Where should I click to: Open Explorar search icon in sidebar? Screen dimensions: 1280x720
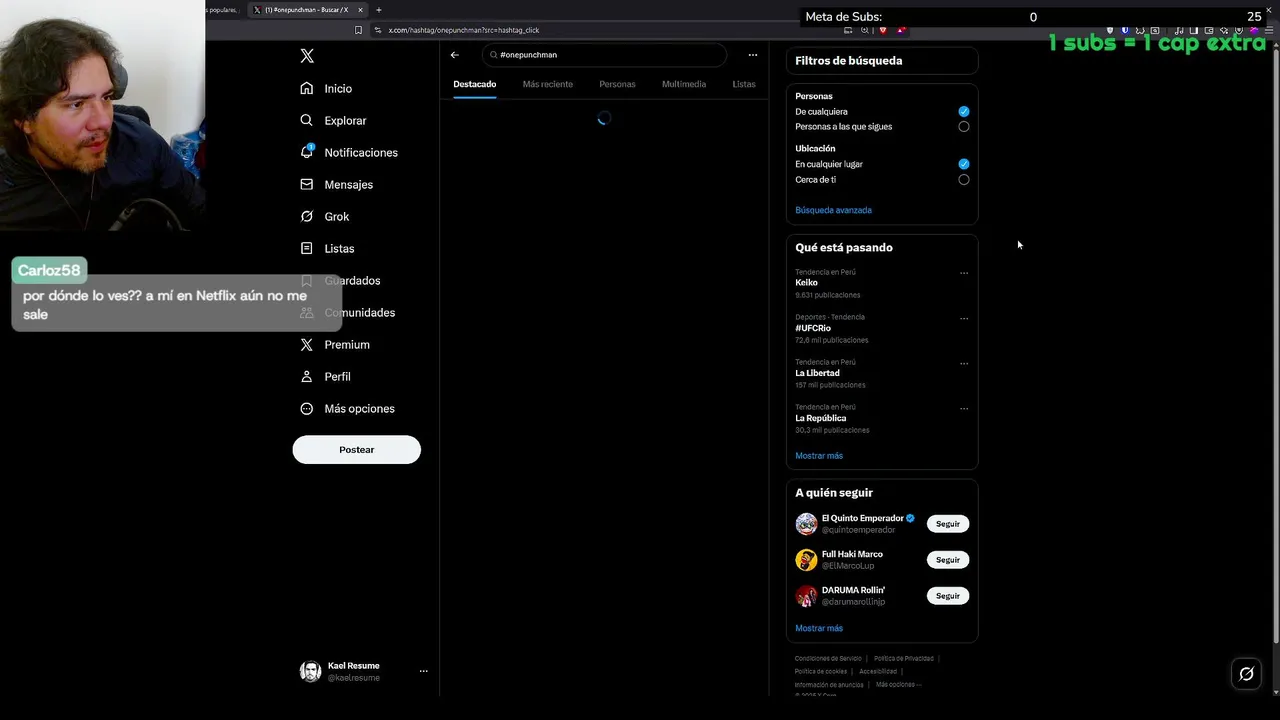(307, 120)
